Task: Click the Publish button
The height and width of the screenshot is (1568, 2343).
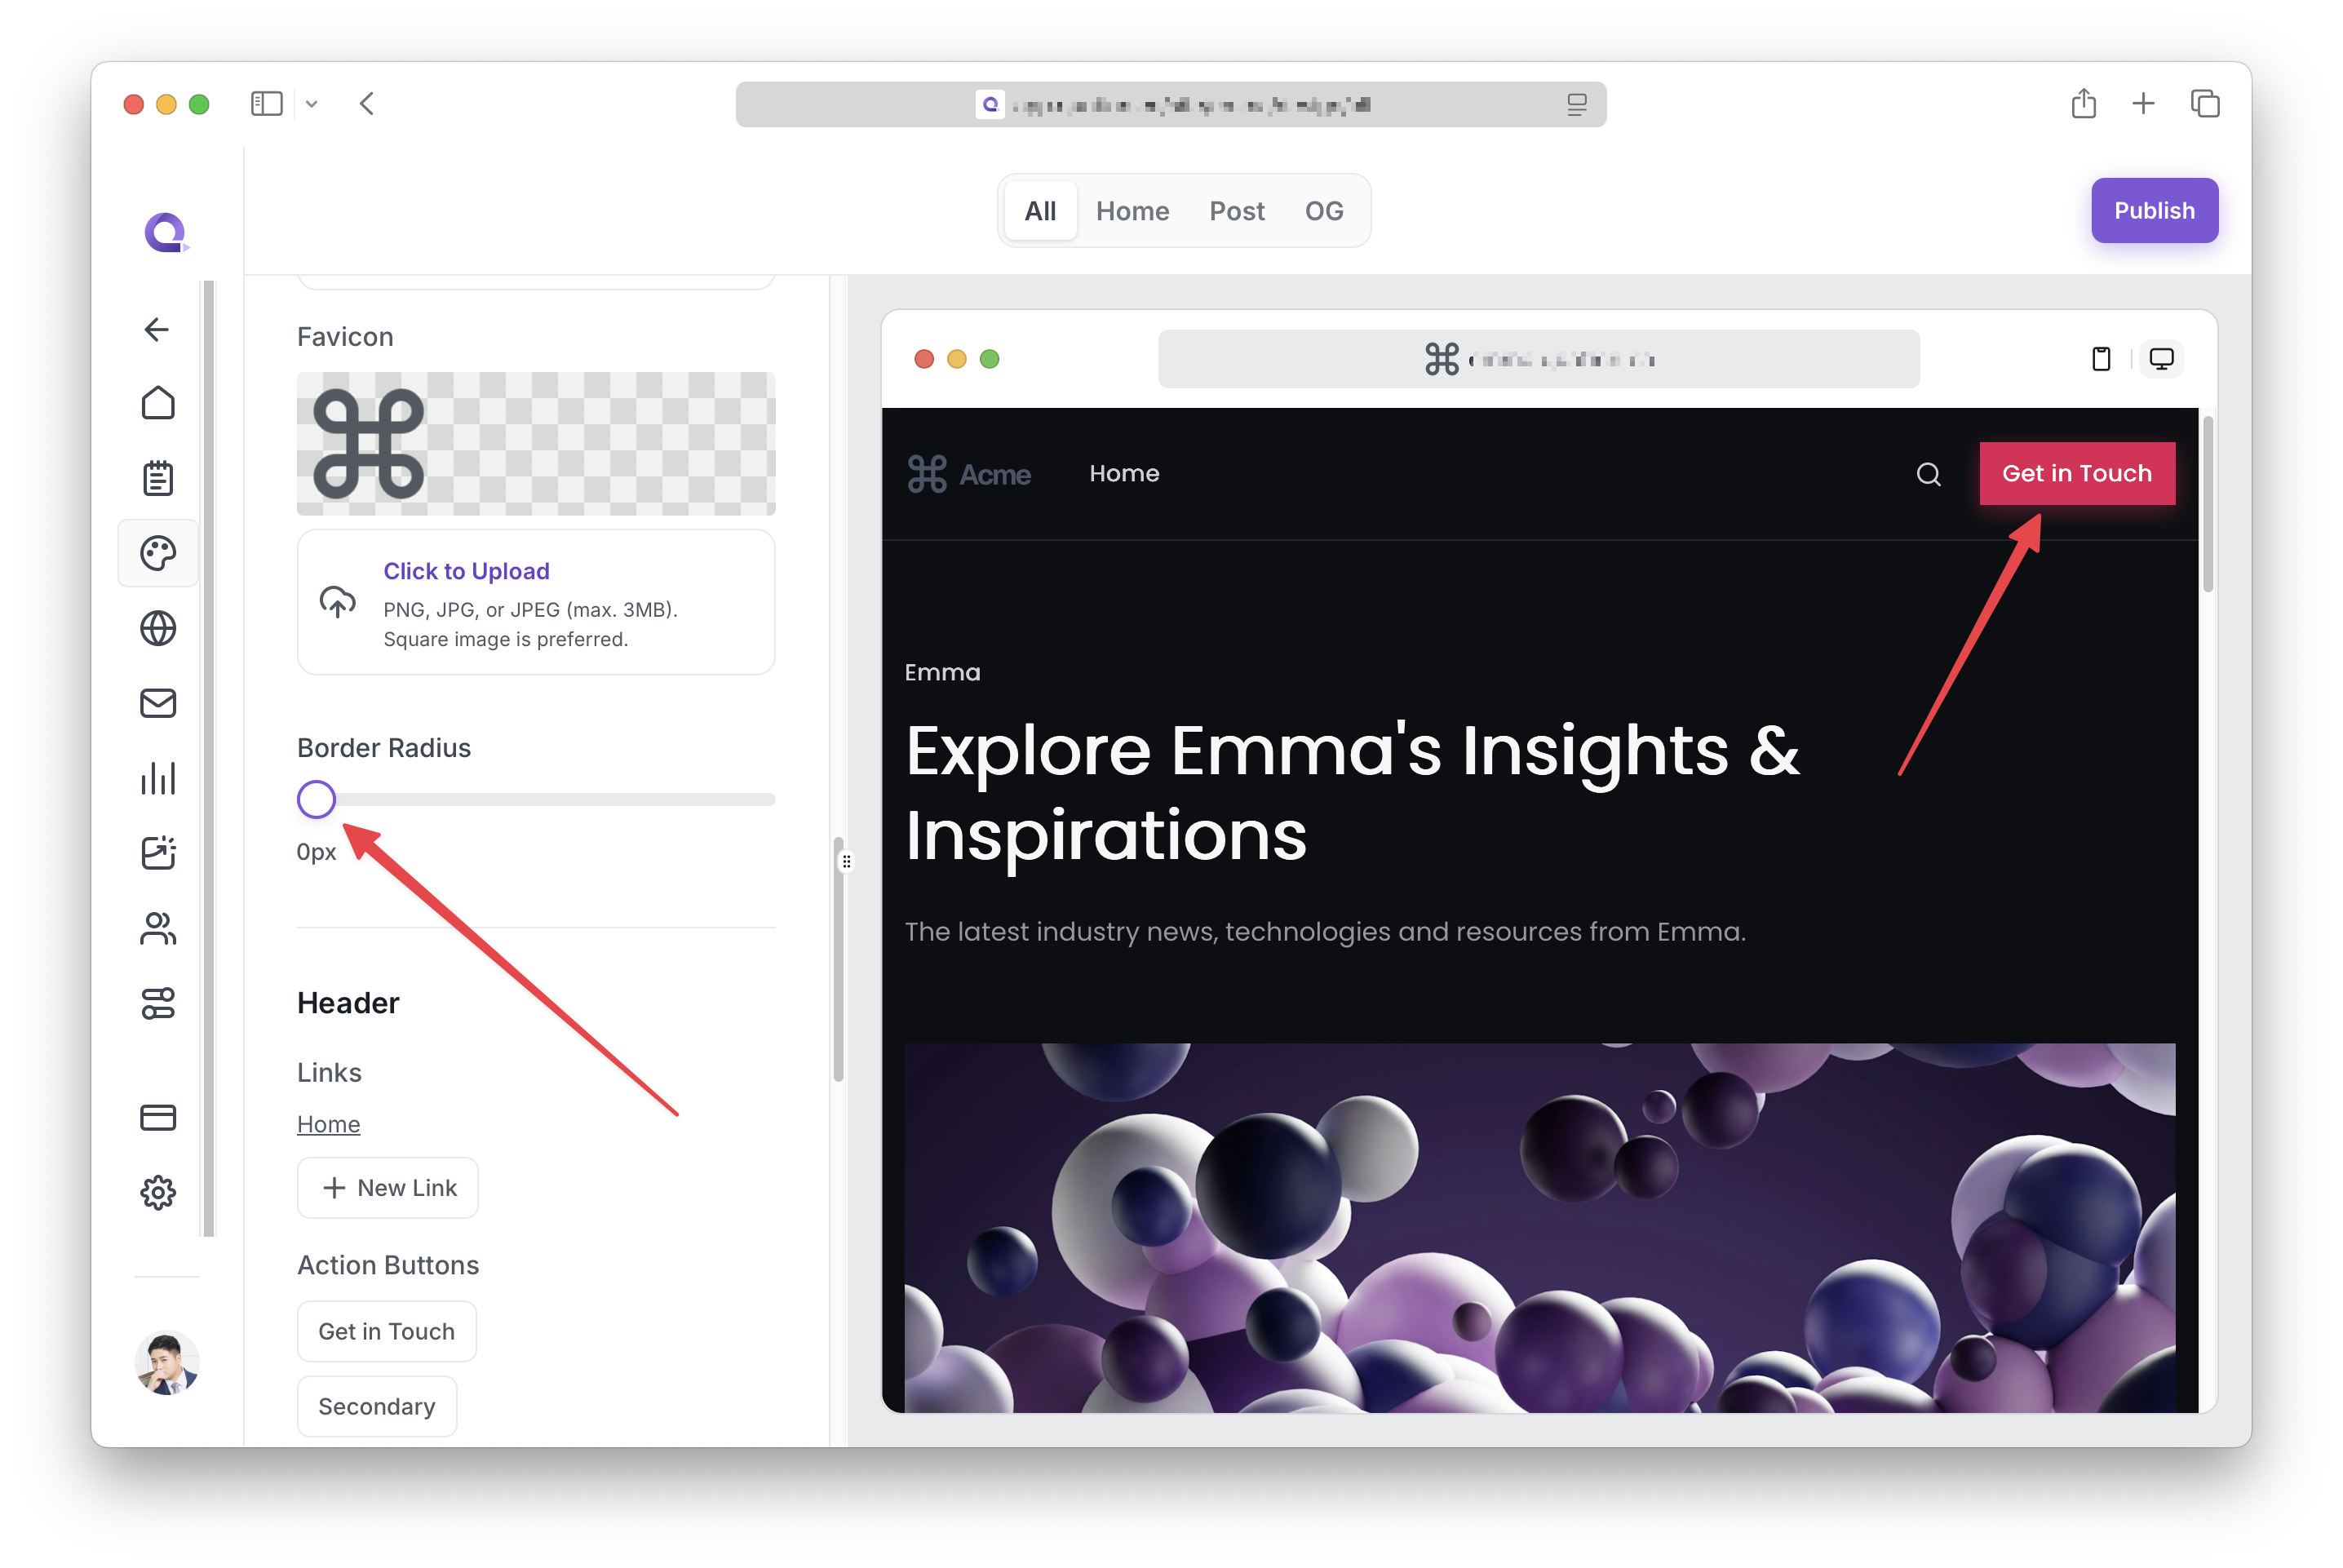Action: 2154,211
